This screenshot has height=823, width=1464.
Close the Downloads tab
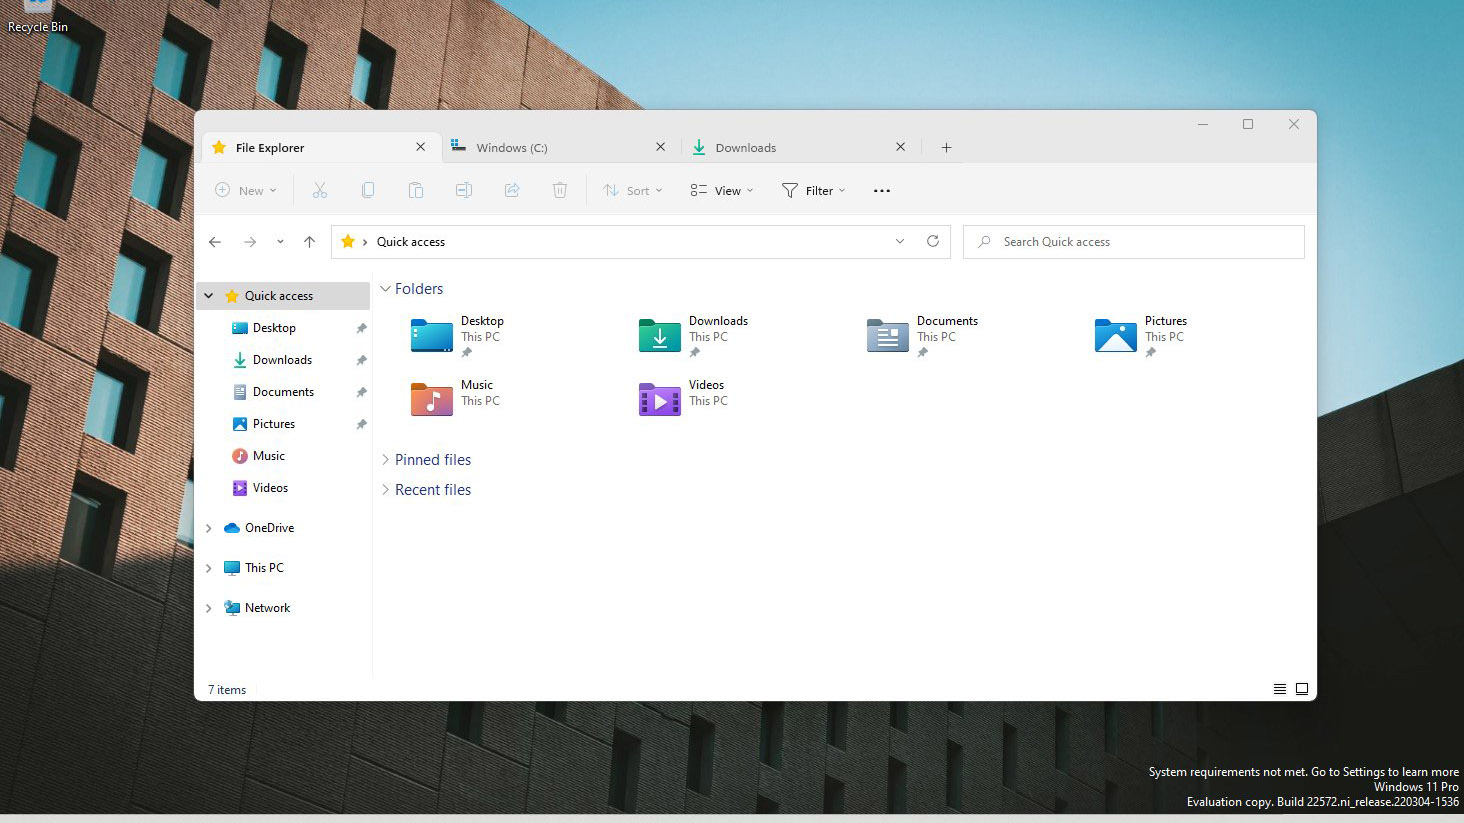(x=901, y=147)
